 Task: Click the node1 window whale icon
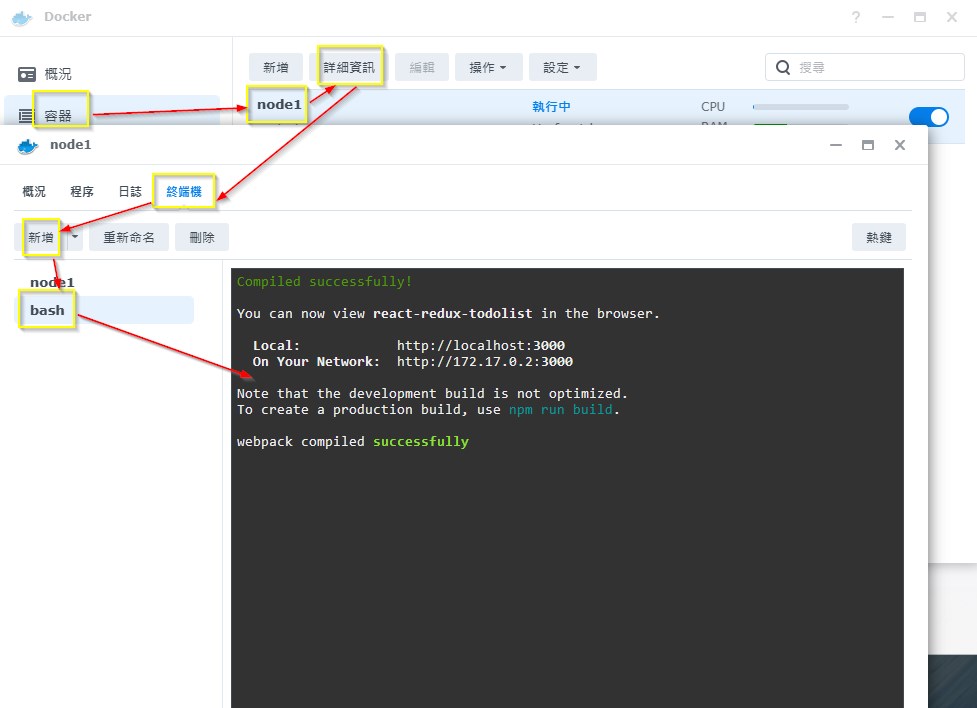(x=28, y=146)
